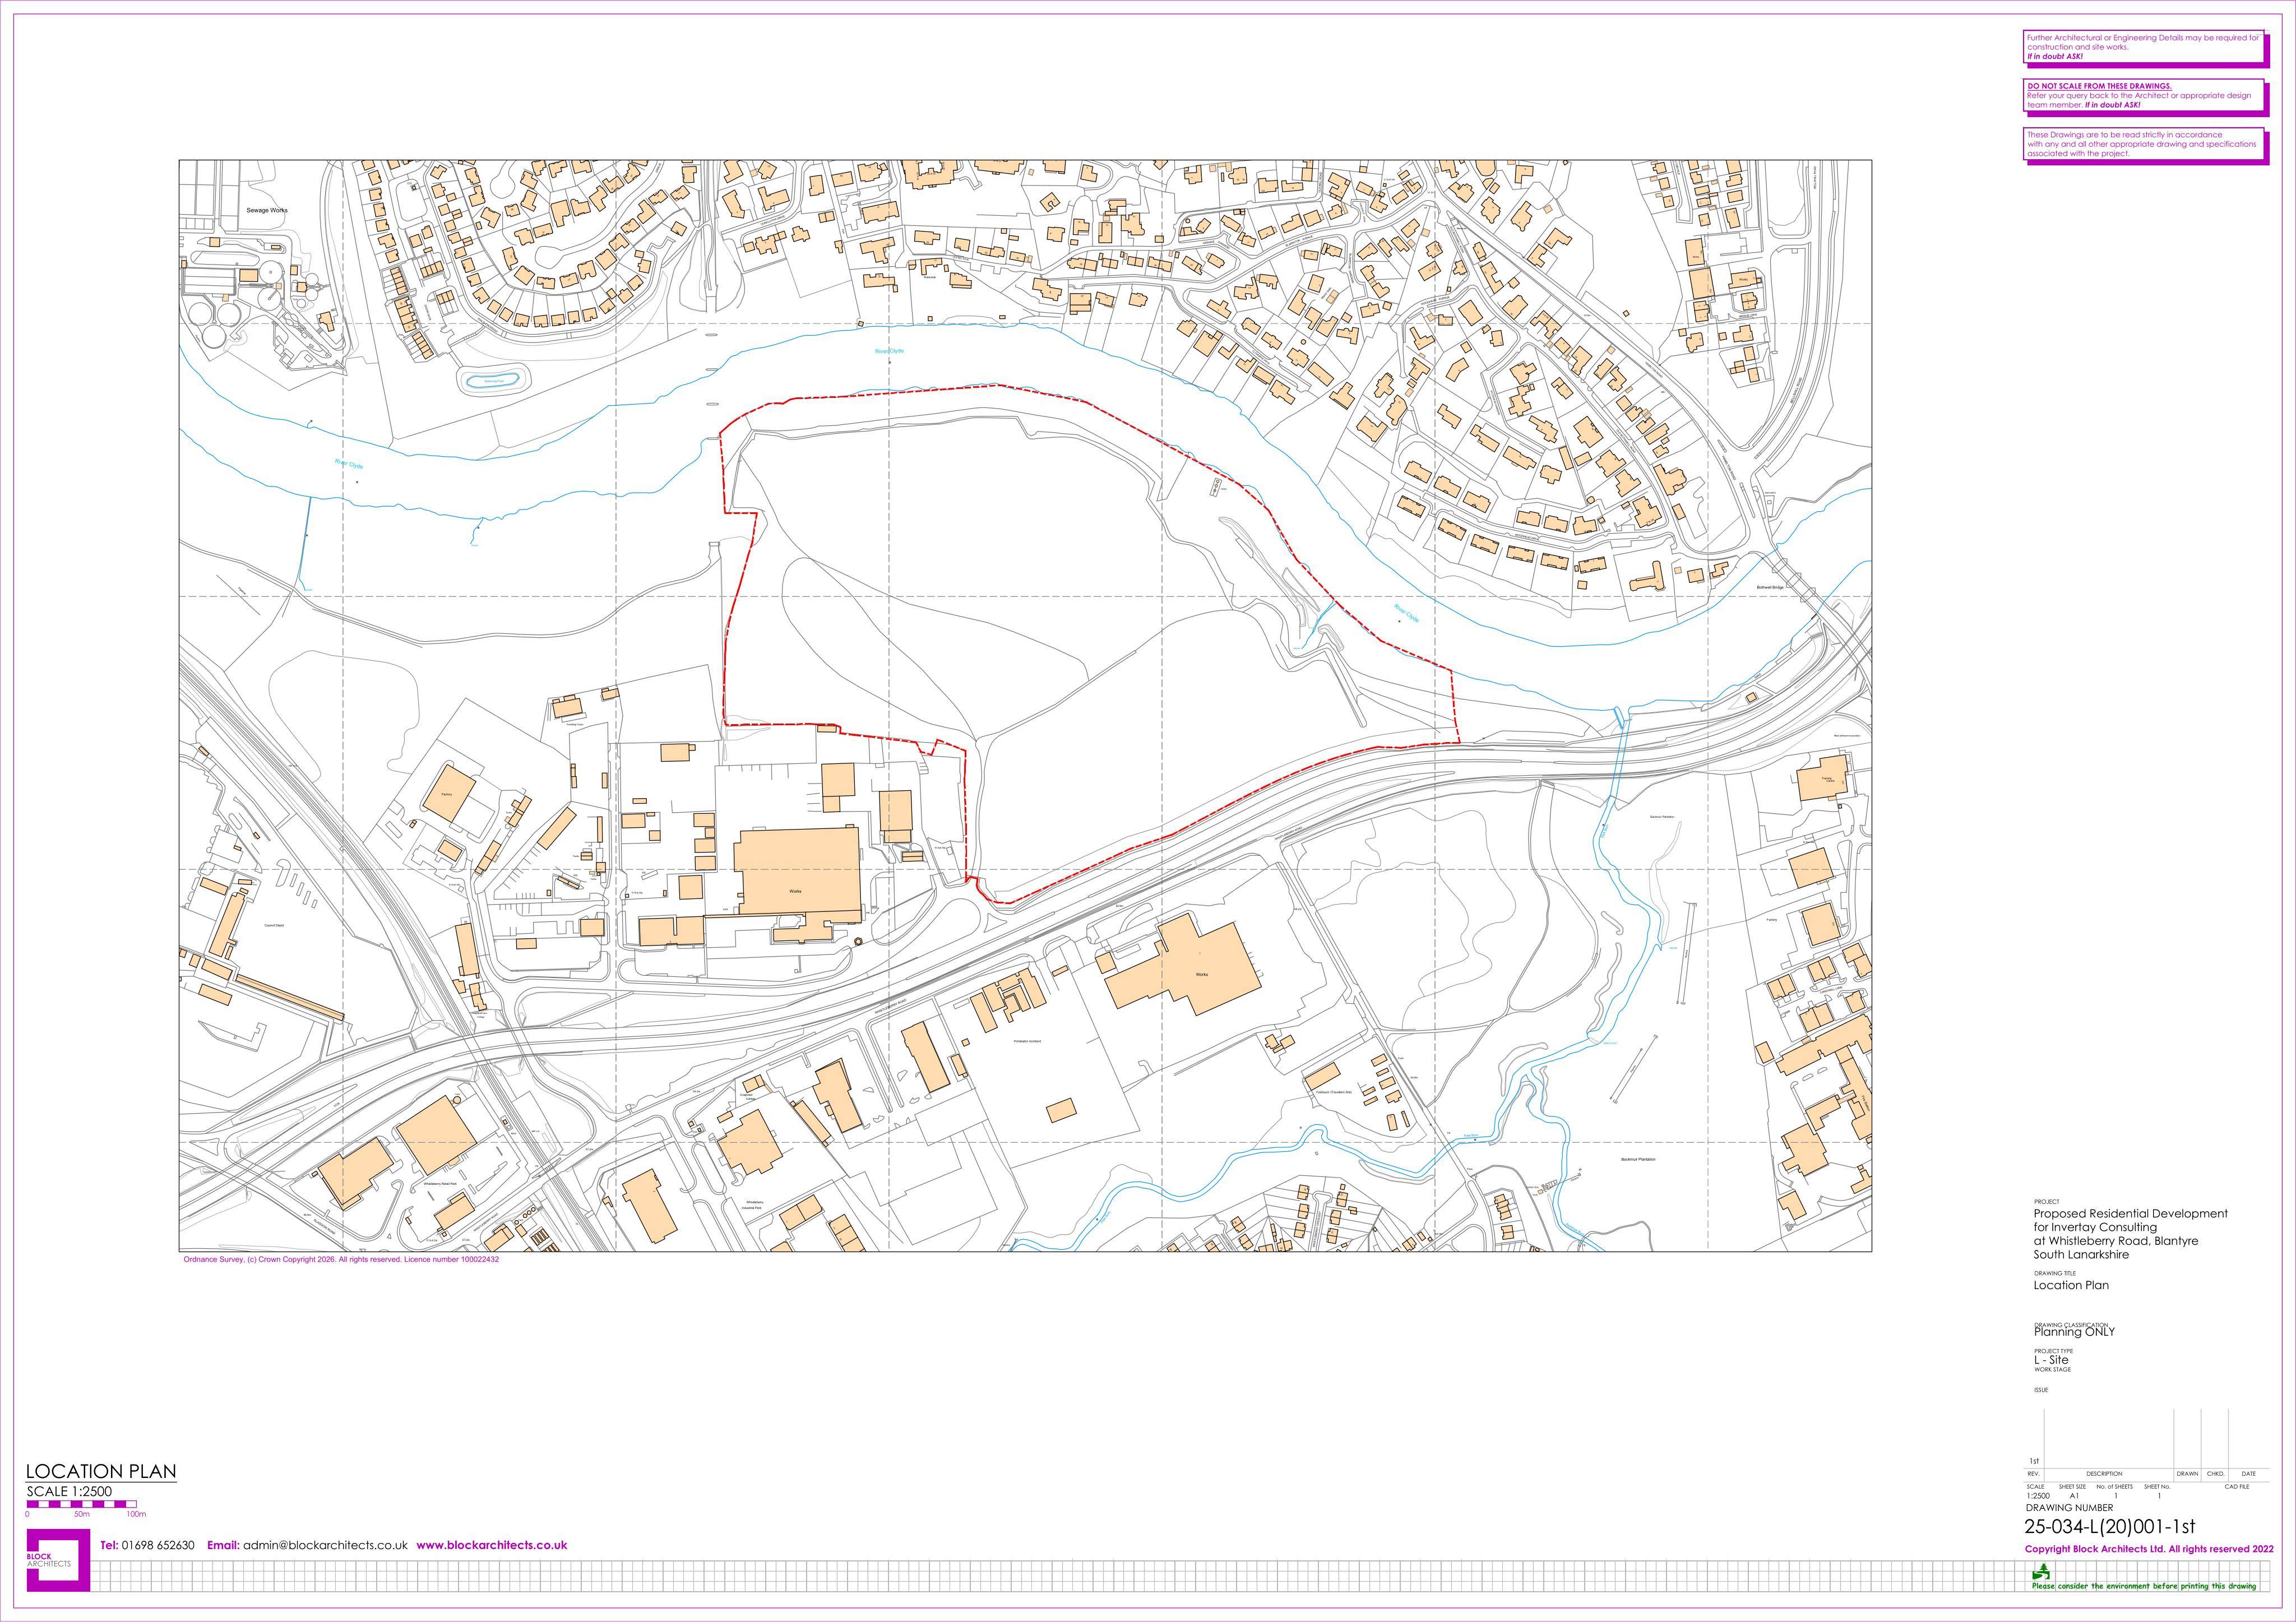Click the large 'SCALE 1:2500' text below the LOCATION PLAN heading
The image size is (2296, 1622).
[69, 1491]
